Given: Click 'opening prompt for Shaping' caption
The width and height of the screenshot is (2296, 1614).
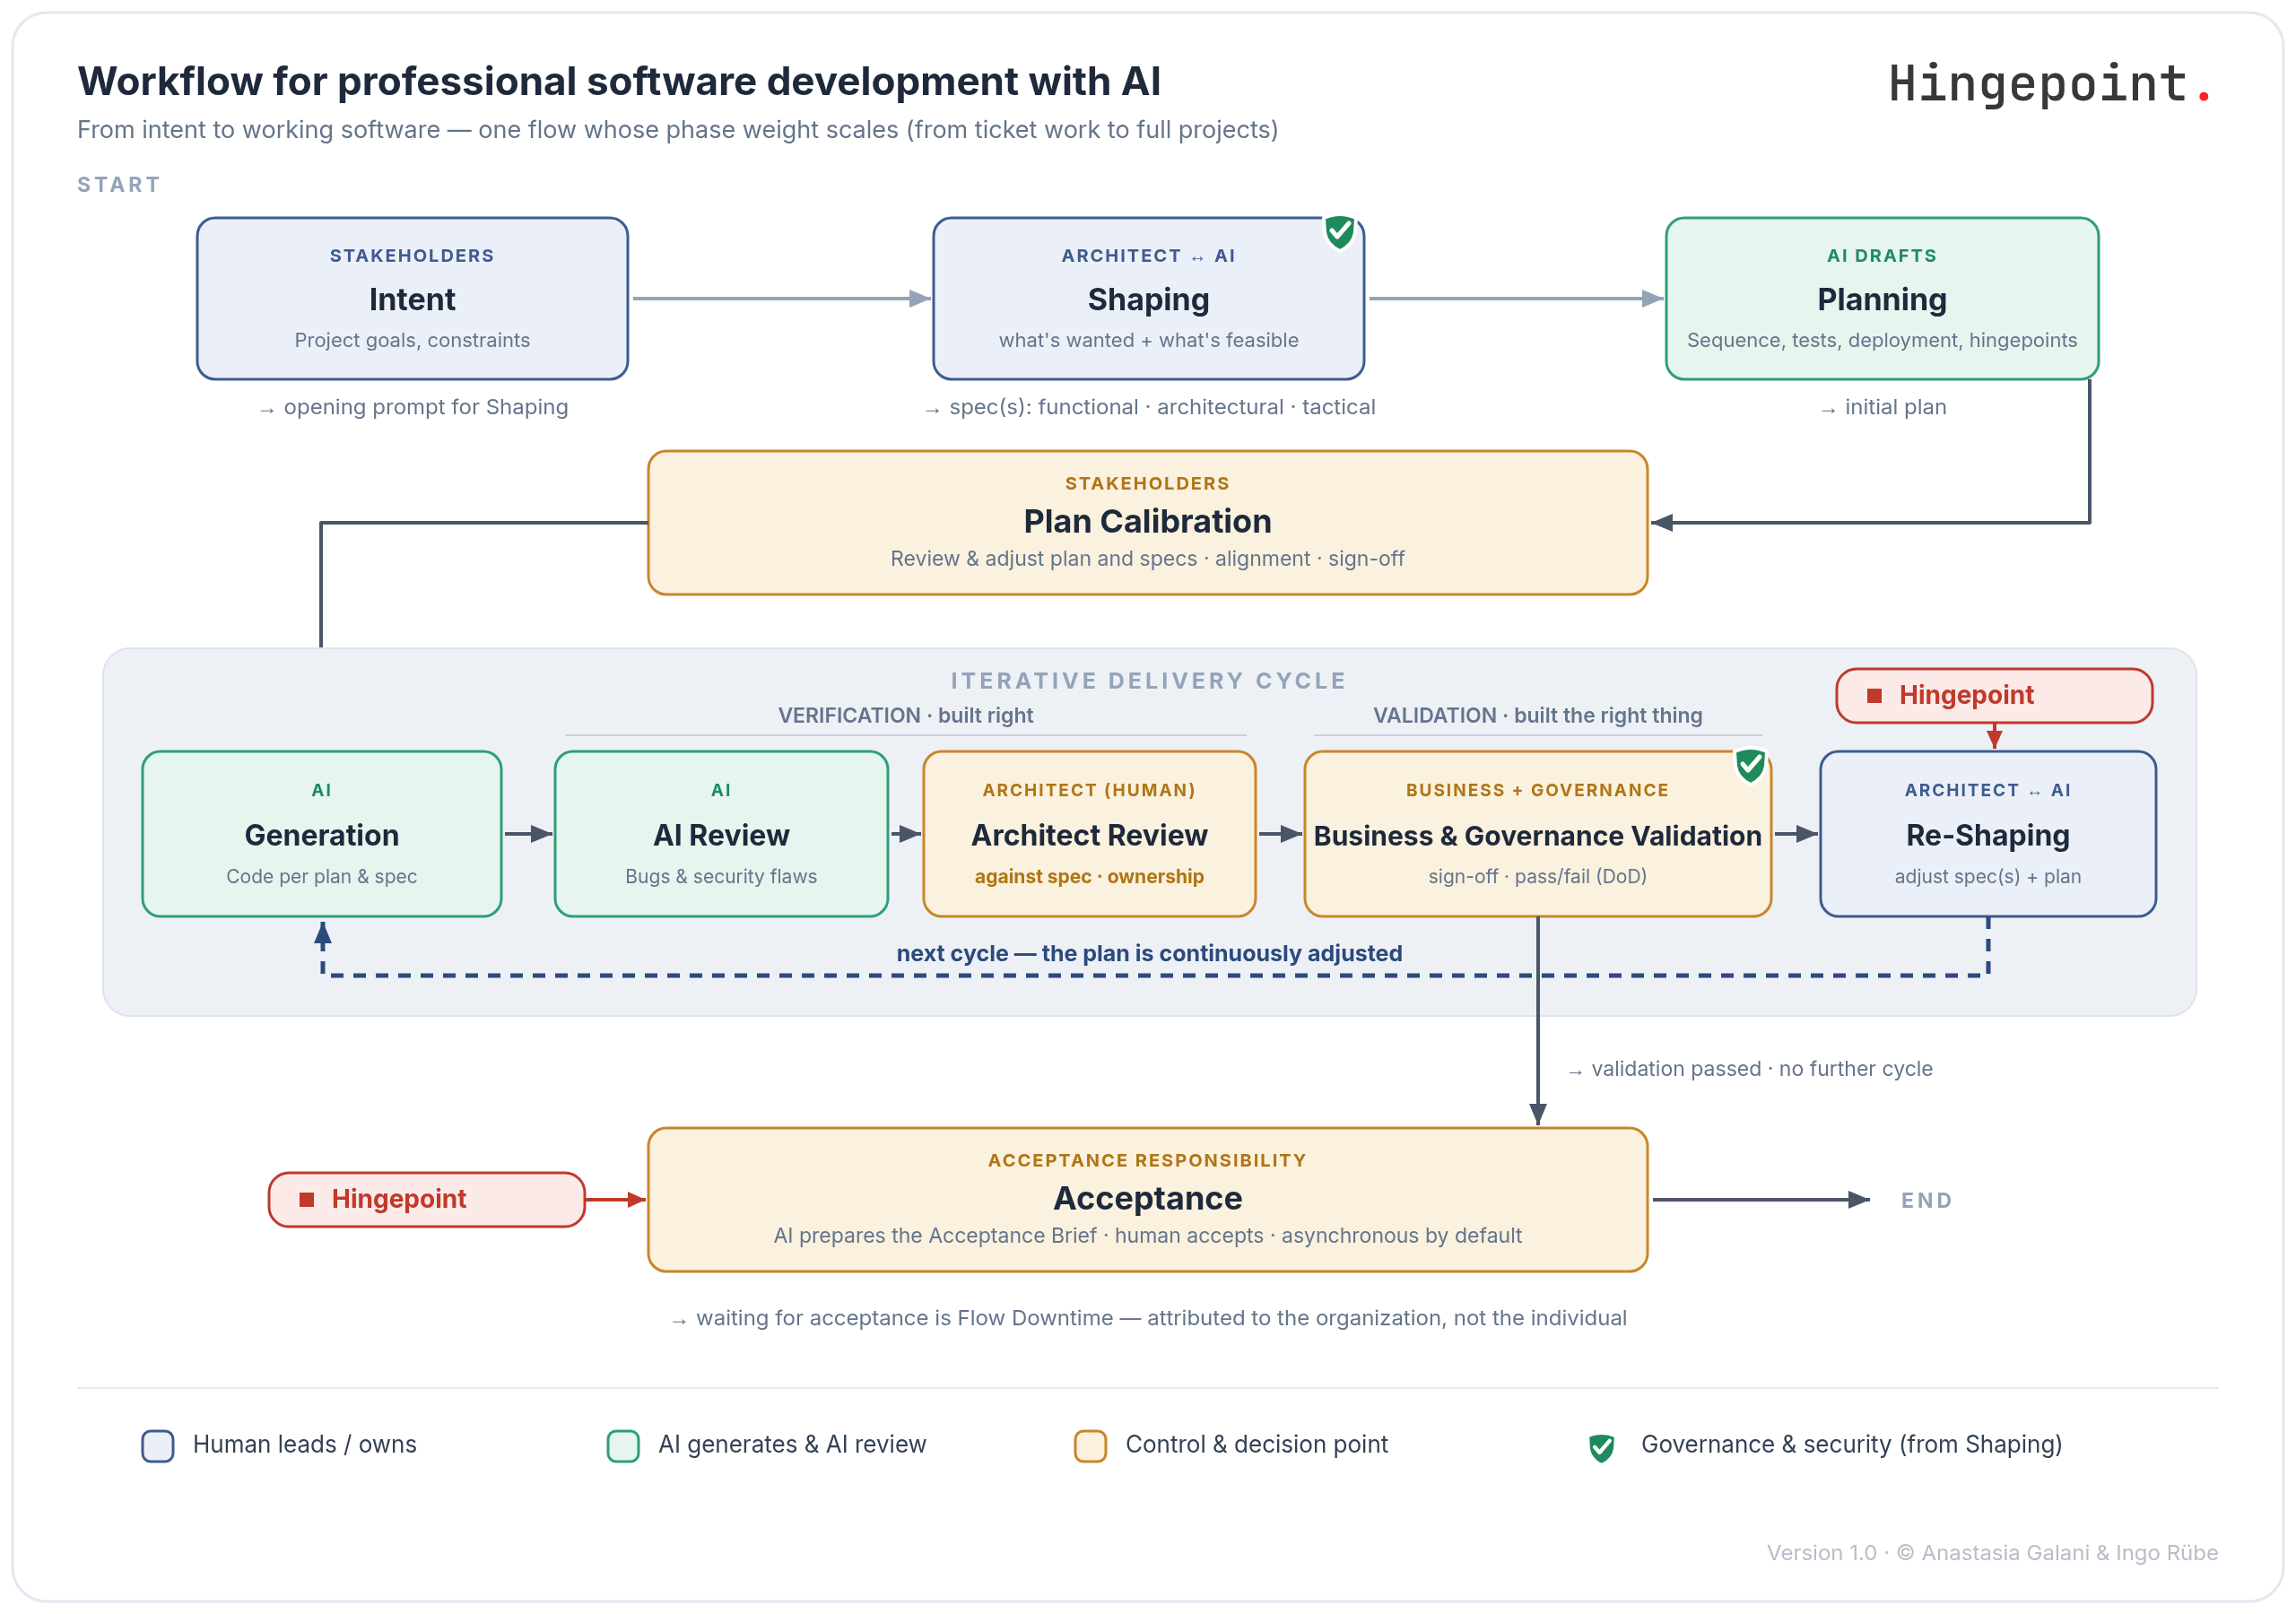Looking at the screenshot, I should 425,407.
